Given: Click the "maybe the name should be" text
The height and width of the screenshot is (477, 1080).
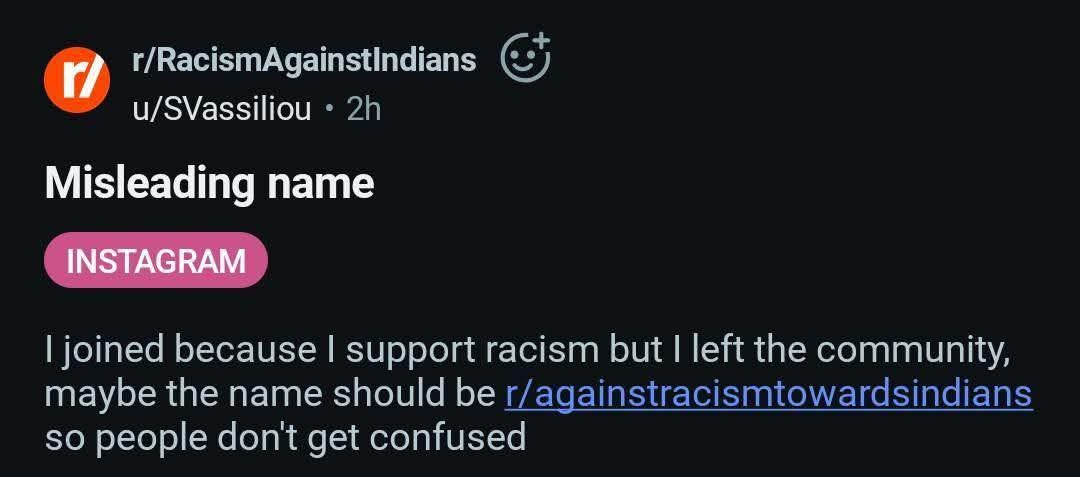Looking at the screenshot, I should 270,393.
